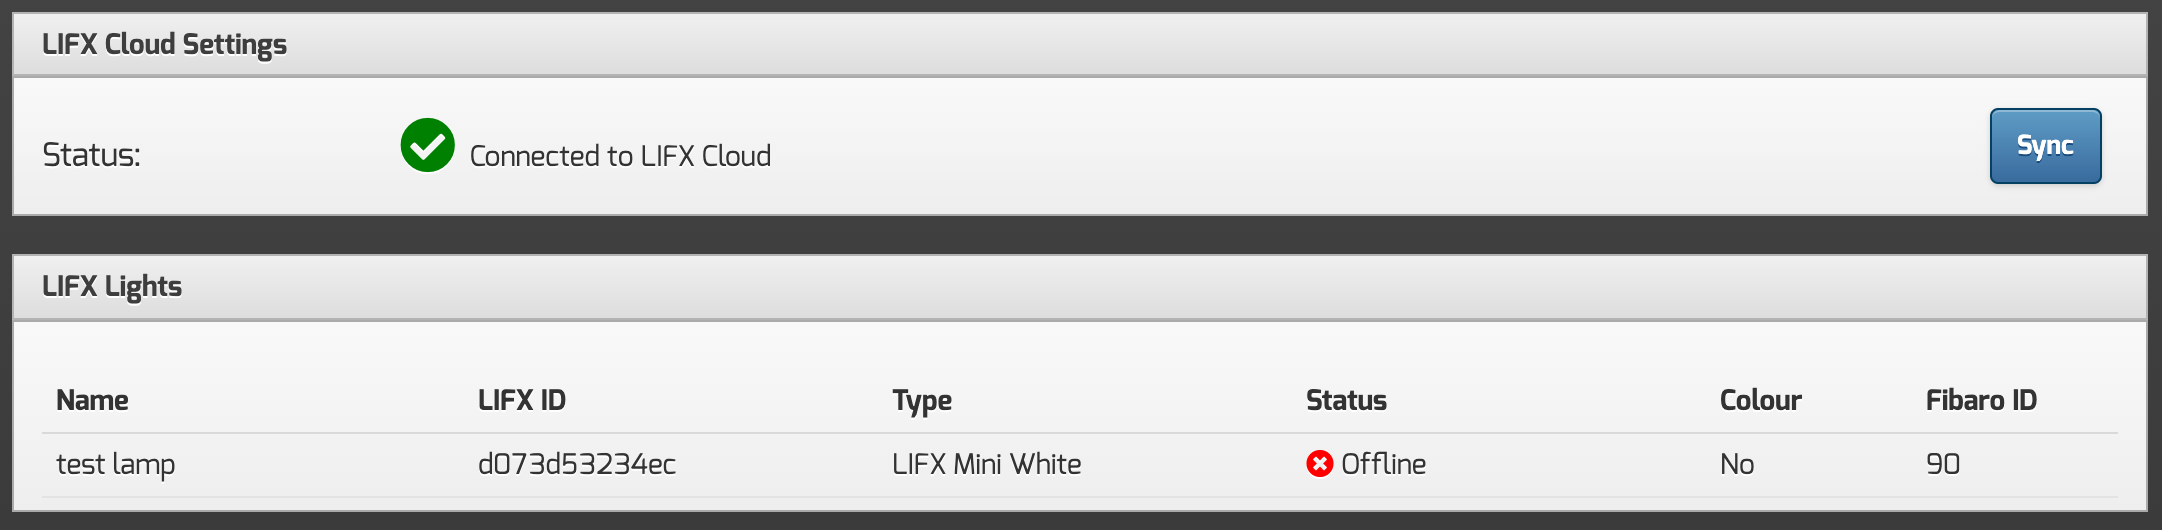Click the 'LIFX Mini White' type cell
The image size is (2162, 530).
tap(986, 464)
